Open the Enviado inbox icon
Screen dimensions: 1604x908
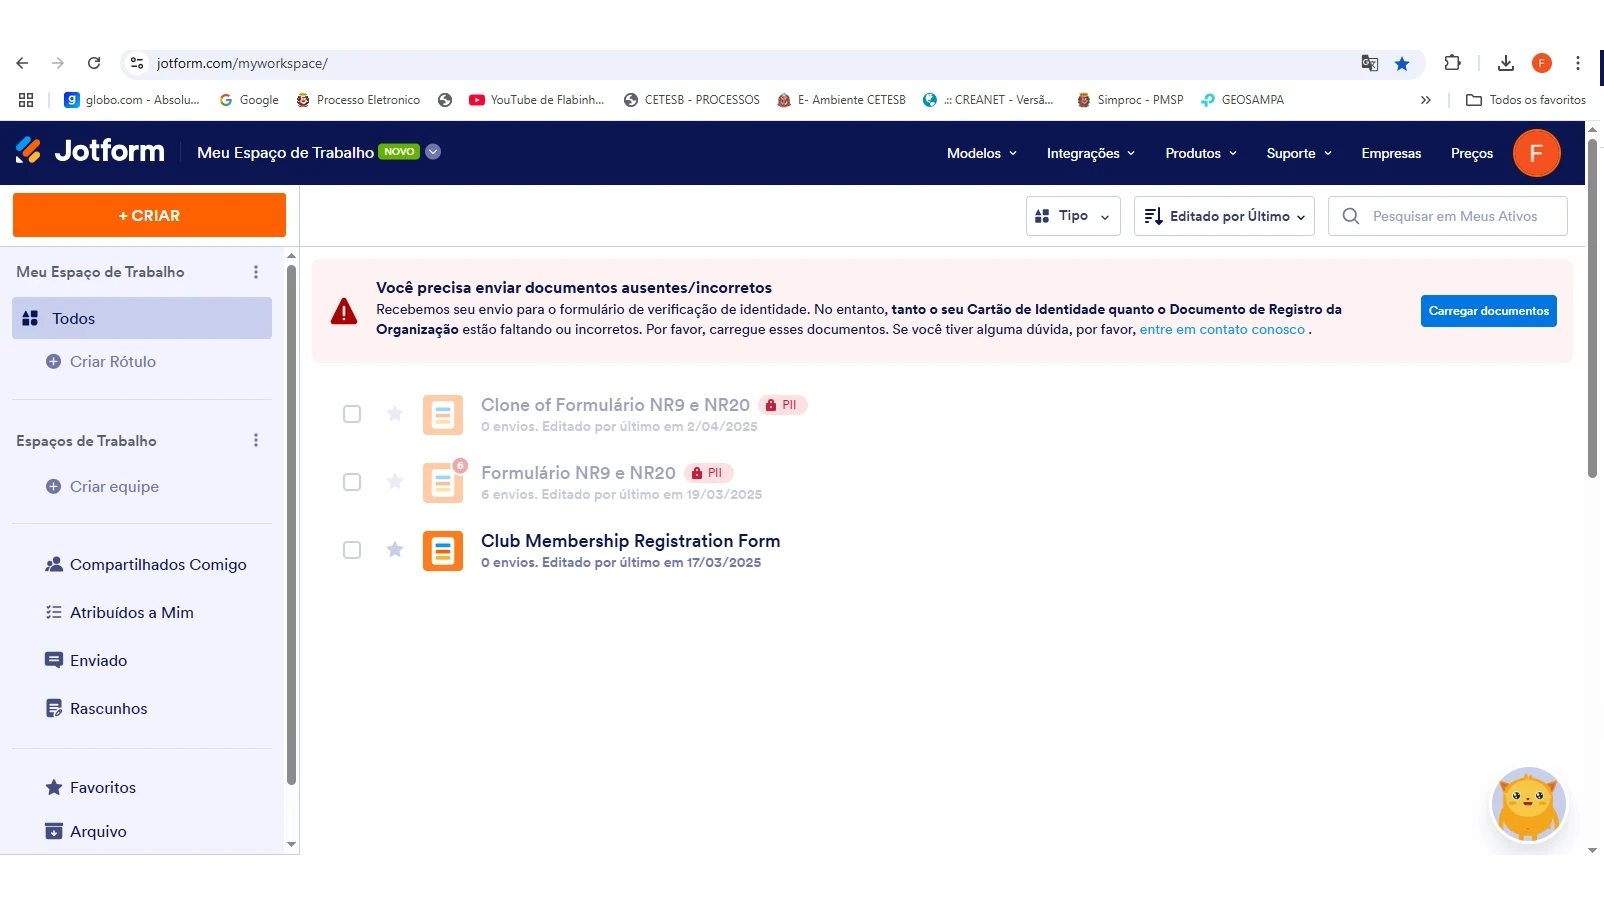click(x=53, y=660)
